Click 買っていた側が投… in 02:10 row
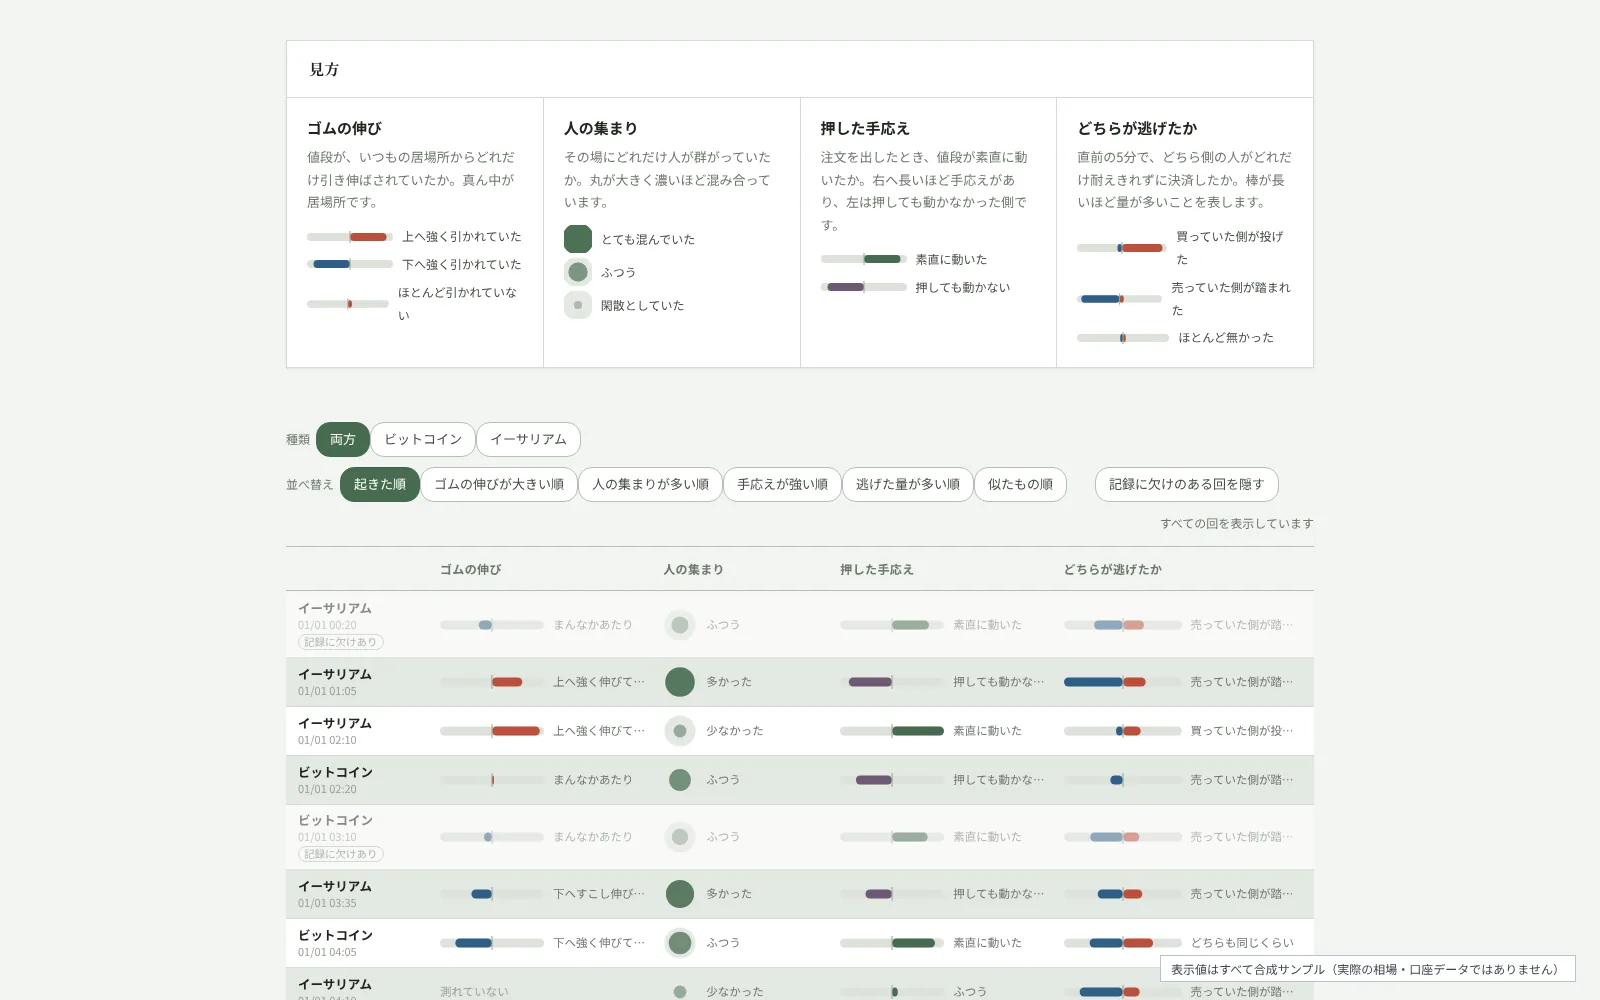The height and width of the screenshot is (1000, 1600). [1242, 731]
